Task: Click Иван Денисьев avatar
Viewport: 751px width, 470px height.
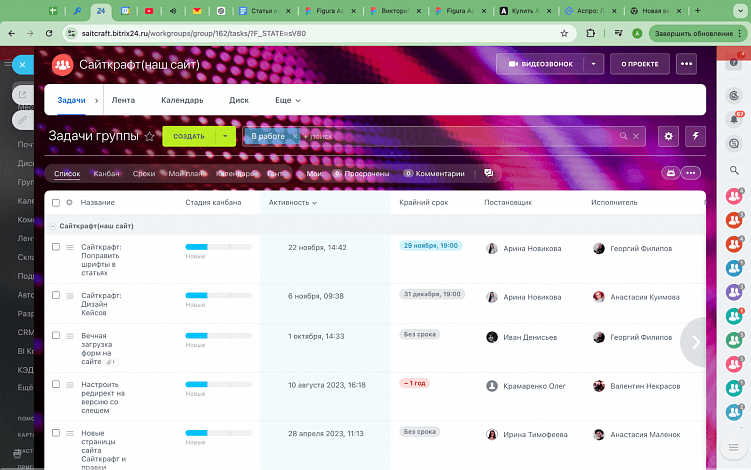Action: (492, 337)
